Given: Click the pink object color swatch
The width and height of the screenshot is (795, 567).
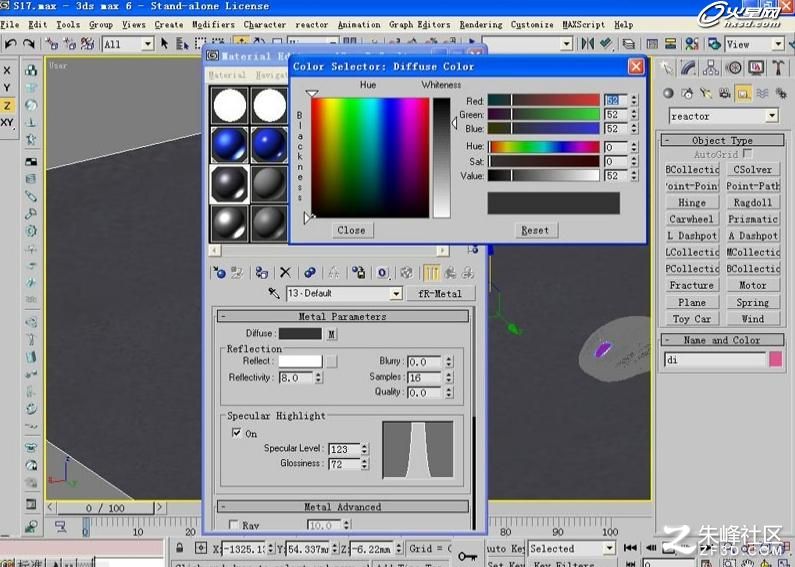Looking at the screenshot, I should 776,359.
